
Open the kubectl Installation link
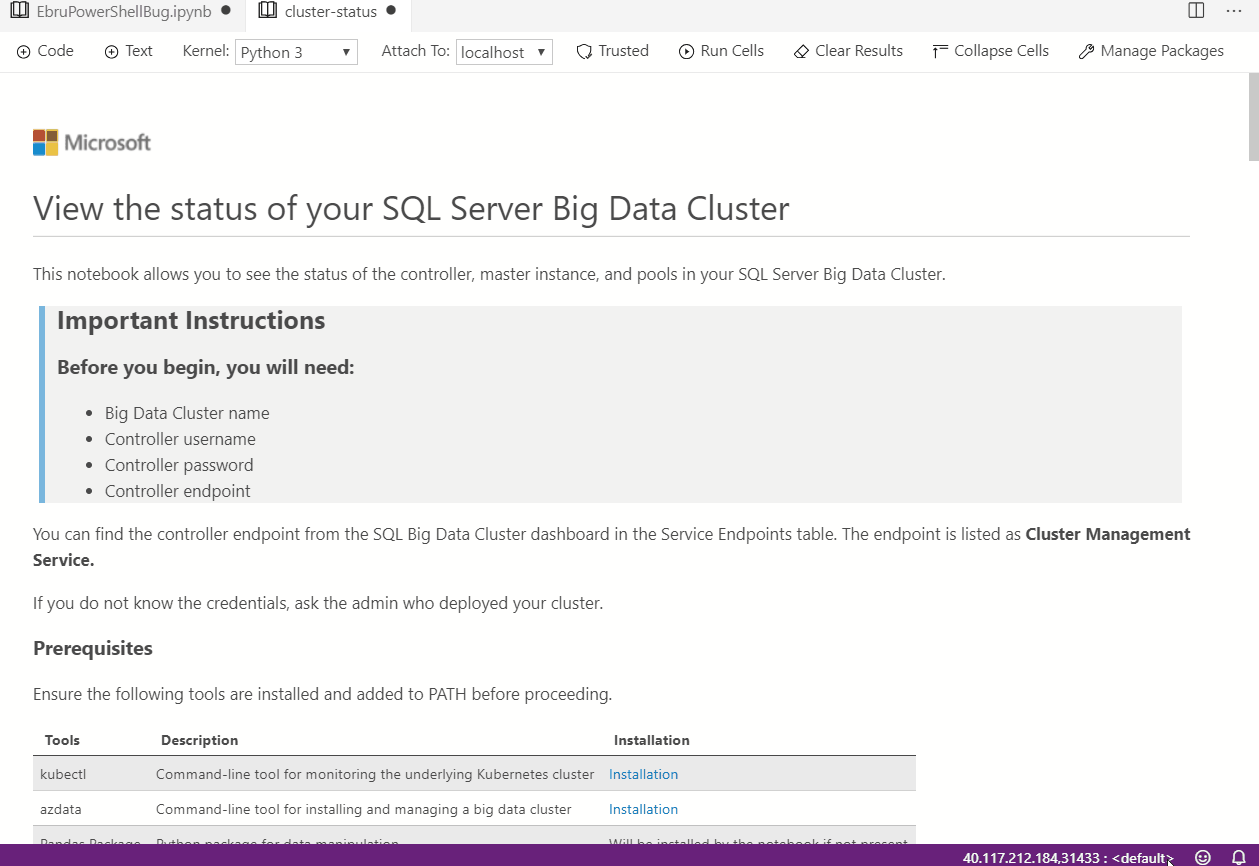[643, 774]
